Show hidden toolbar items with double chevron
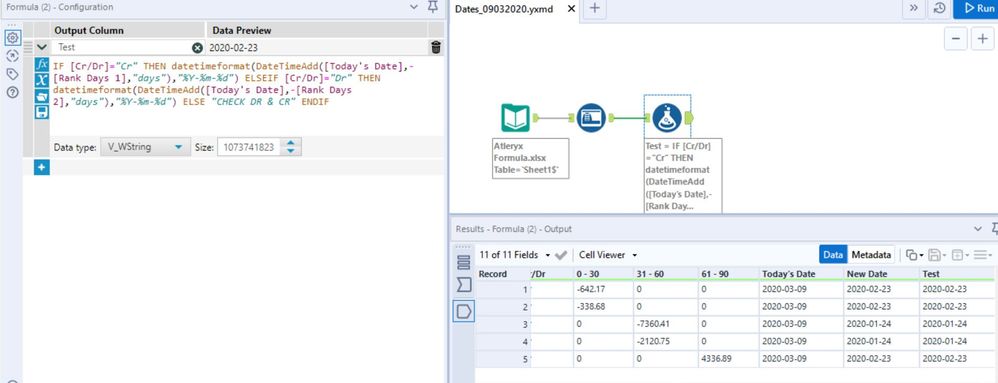Image resolution: width=998 pixels, height=383 pixels. click(x=913, y=8)
